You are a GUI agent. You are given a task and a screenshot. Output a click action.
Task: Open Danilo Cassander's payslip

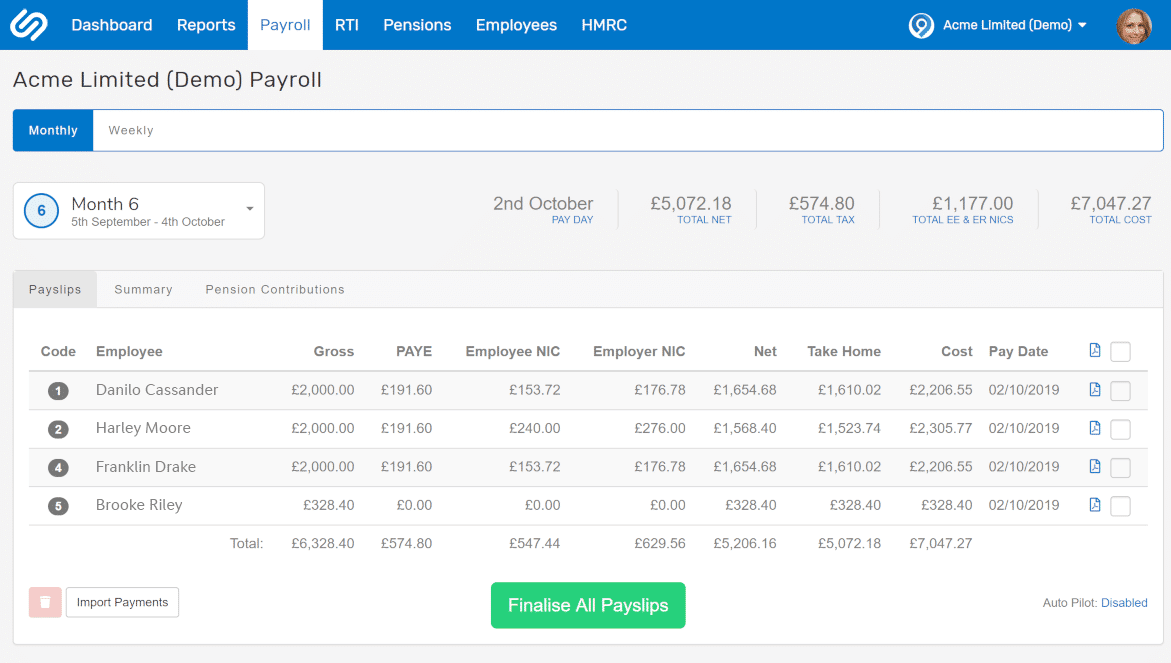pos(157,390)
